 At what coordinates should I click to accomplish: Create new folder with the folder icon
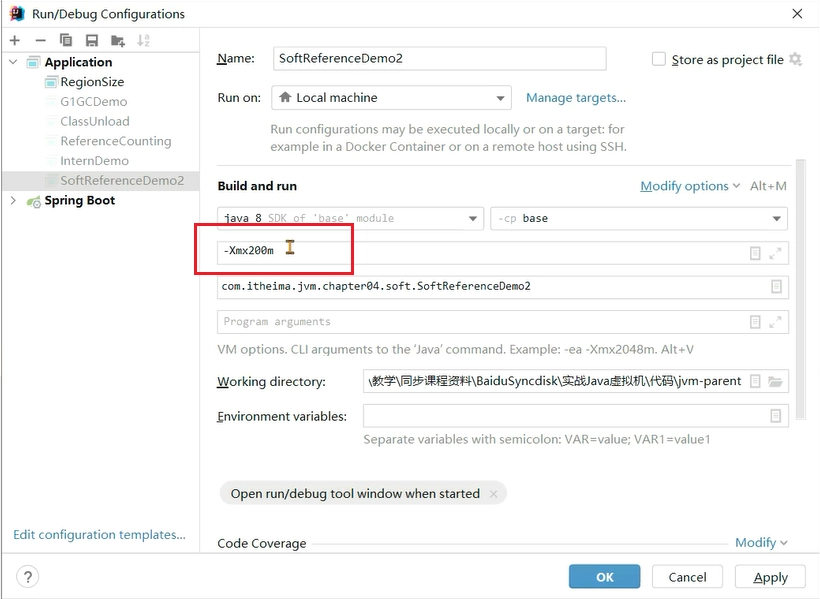tap(118, 40)
